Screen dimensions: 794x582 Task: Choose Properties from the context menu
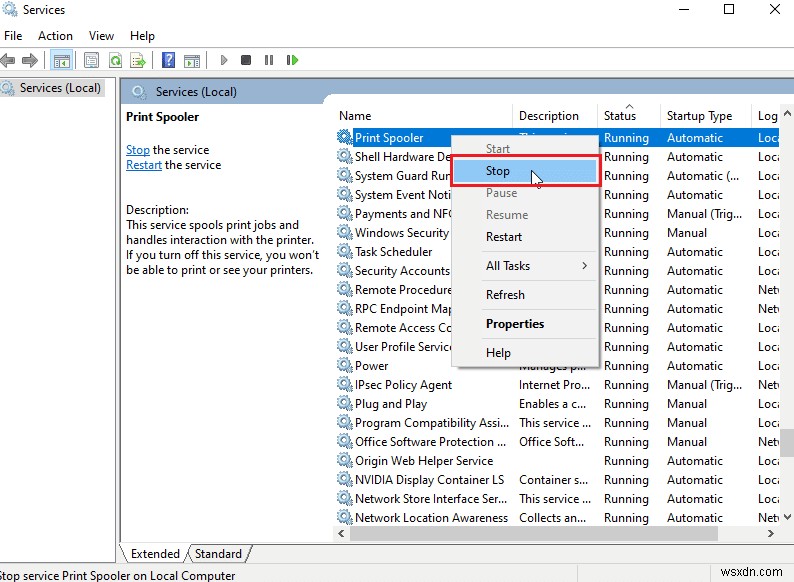[514, 324]
